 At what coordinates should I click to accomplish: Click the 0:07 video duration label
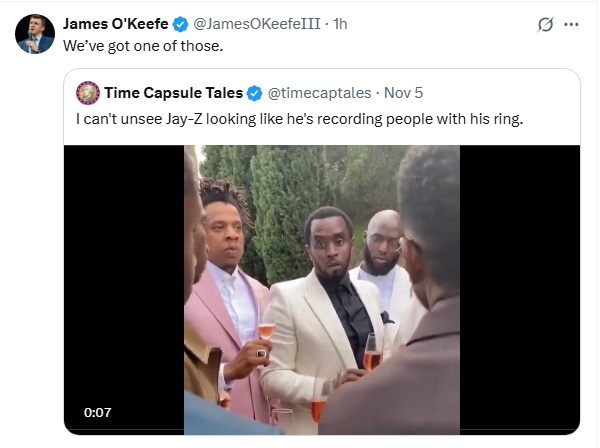(96, 411)
